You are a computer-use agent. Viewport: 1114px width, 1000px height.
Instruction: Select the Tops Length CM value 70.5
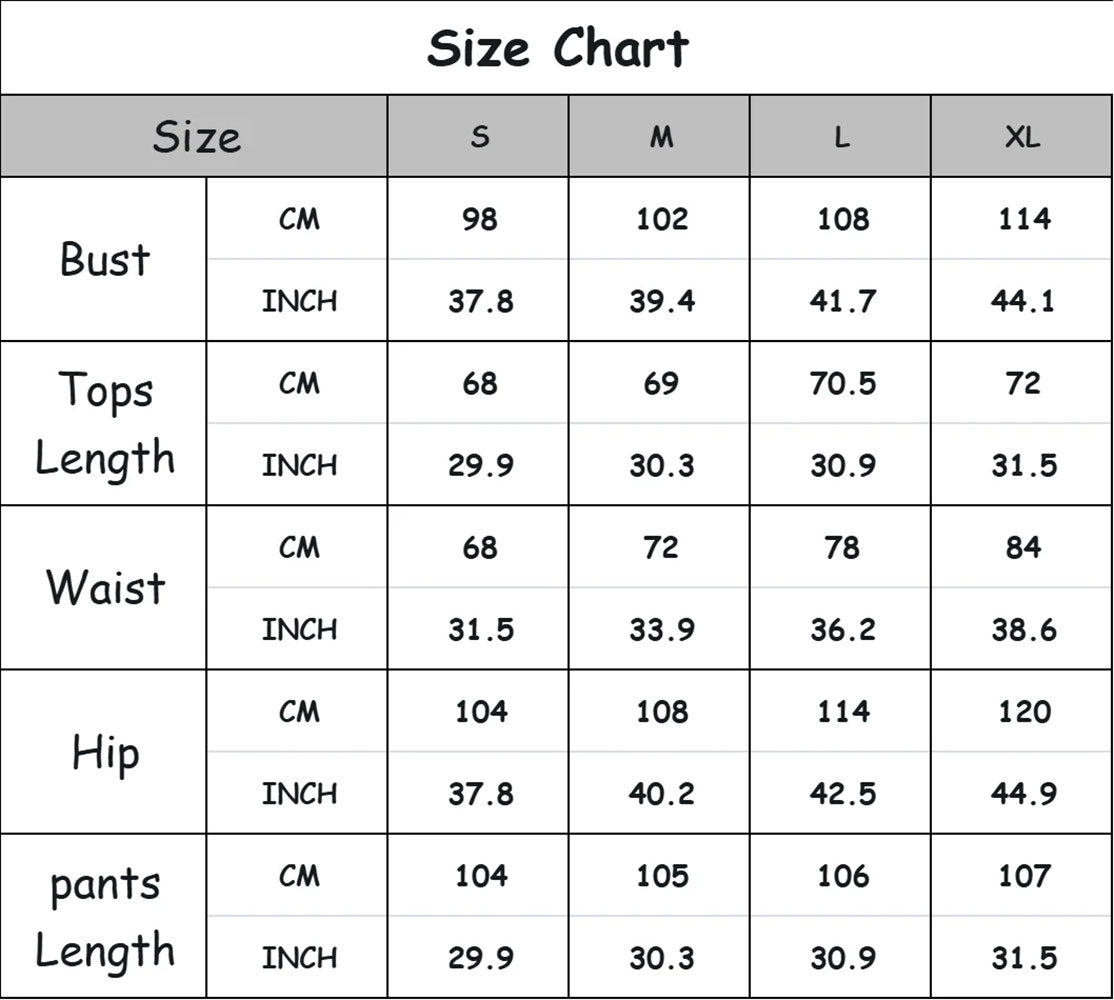pos(842,383)
